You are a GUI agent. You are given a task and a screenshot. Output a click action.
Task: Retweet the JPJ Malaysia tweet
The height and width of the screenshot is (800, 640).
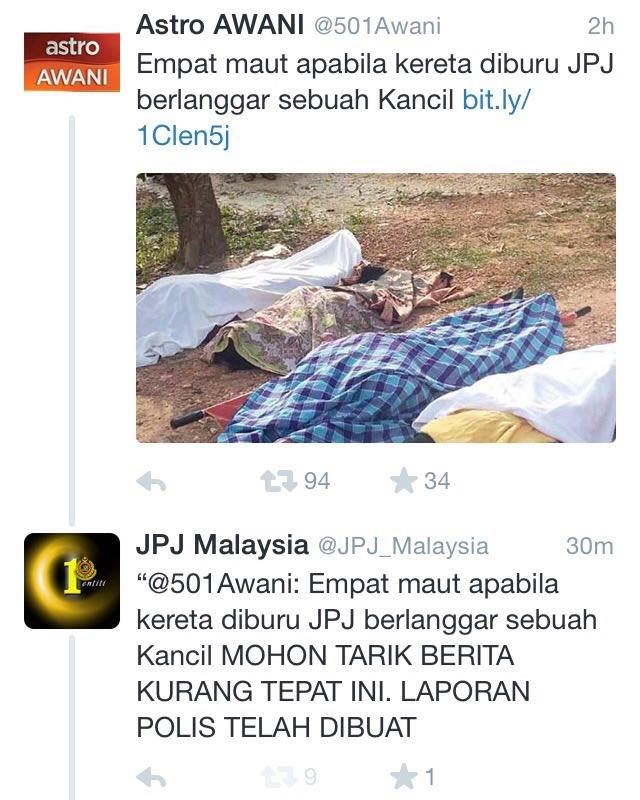279,778
